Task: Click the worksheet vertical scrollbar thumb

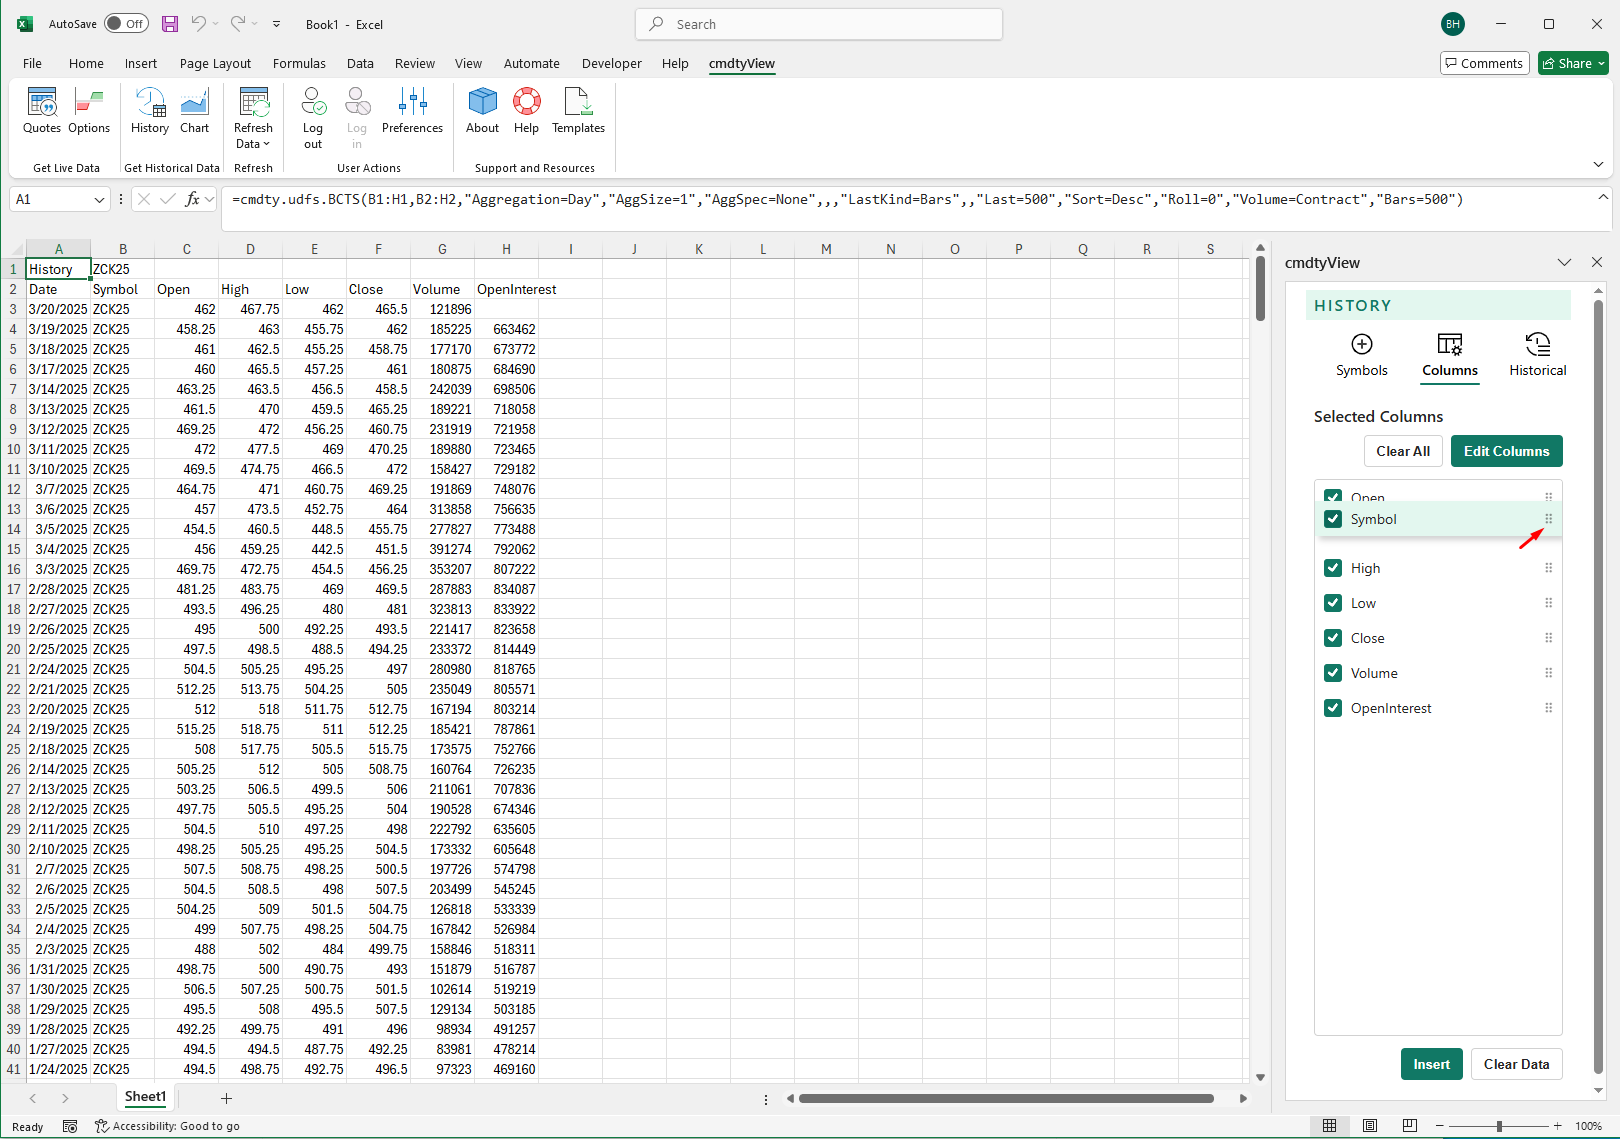Action: (1260, 288)
